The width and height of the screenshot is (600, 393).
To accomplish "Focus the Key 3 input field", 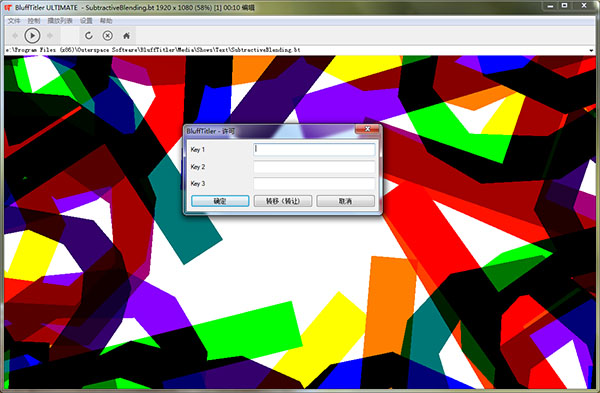I will (314, 184).
